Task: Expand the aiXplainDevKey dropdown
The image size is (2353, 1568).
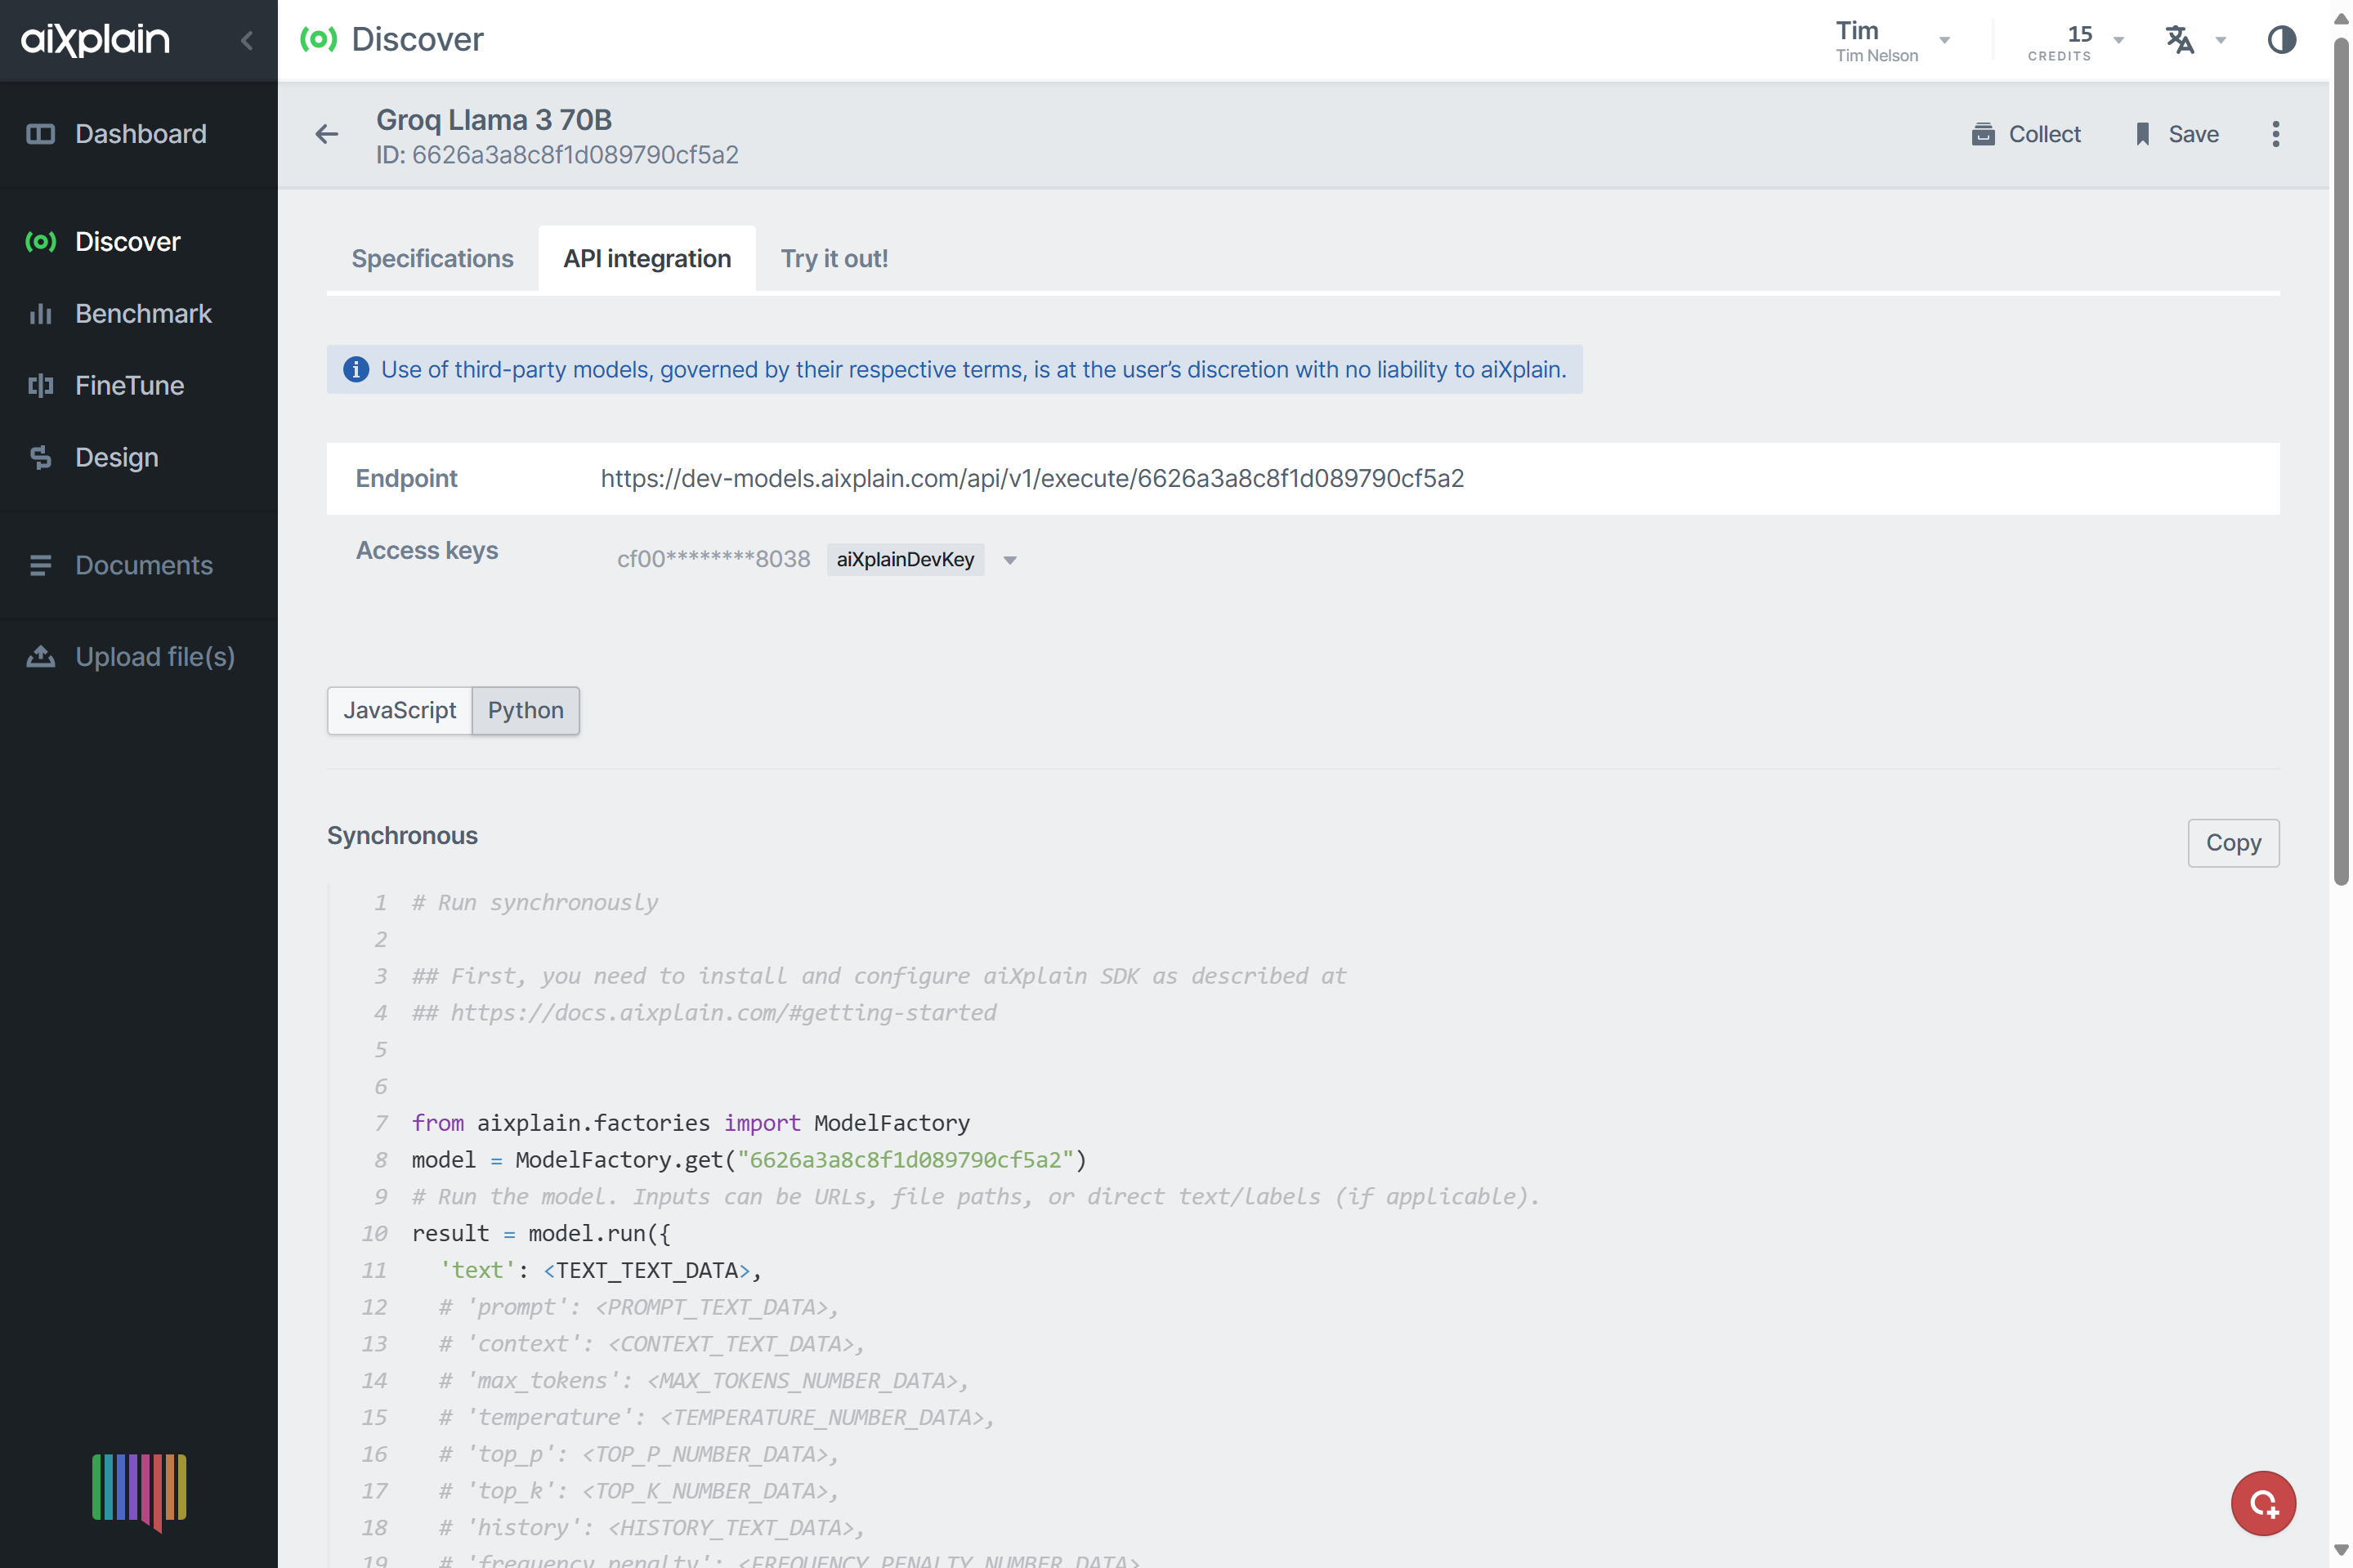Action: pos(1012,558)
